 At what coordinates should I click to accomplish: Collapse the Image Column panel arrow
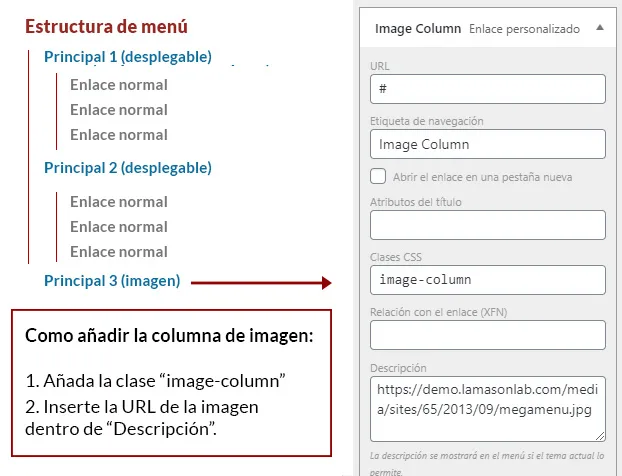click(599, 29)
